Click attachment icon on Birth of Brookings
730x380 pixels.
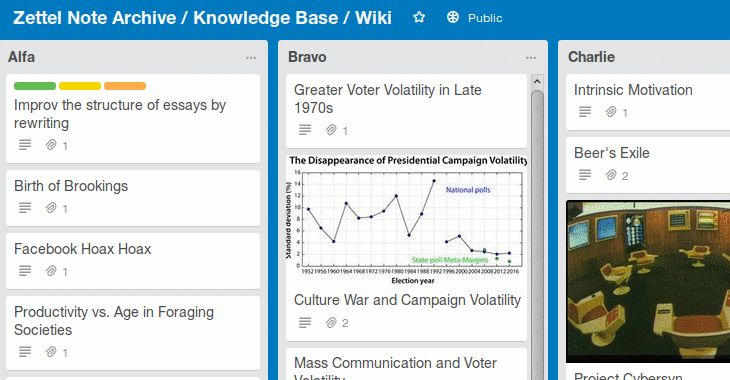(51, 208)
